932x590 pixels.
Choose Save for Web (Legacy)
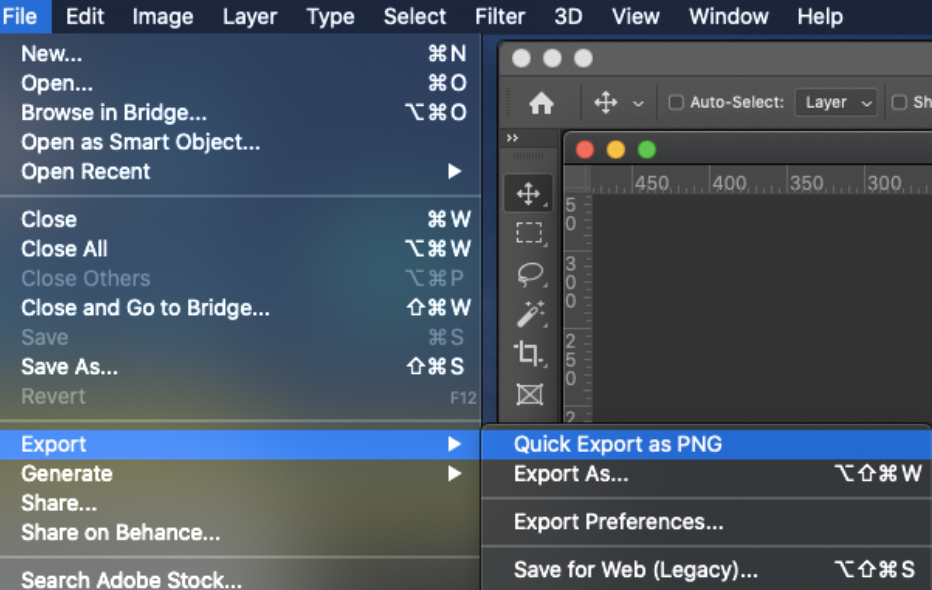[706, 569]
